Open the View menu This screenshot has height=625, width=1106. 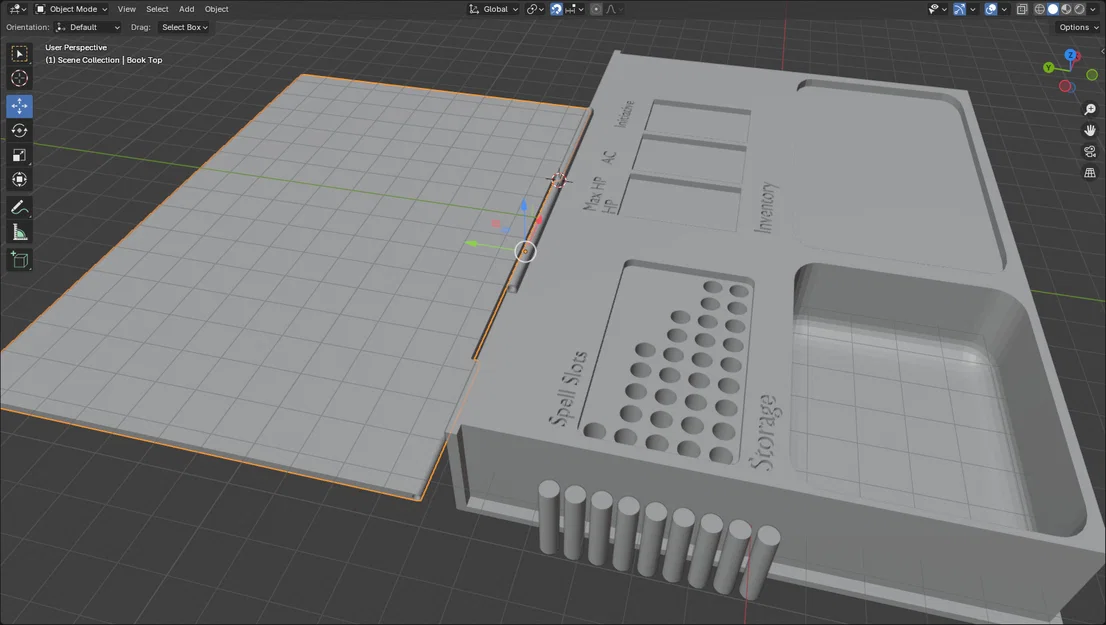pos(127,9)
